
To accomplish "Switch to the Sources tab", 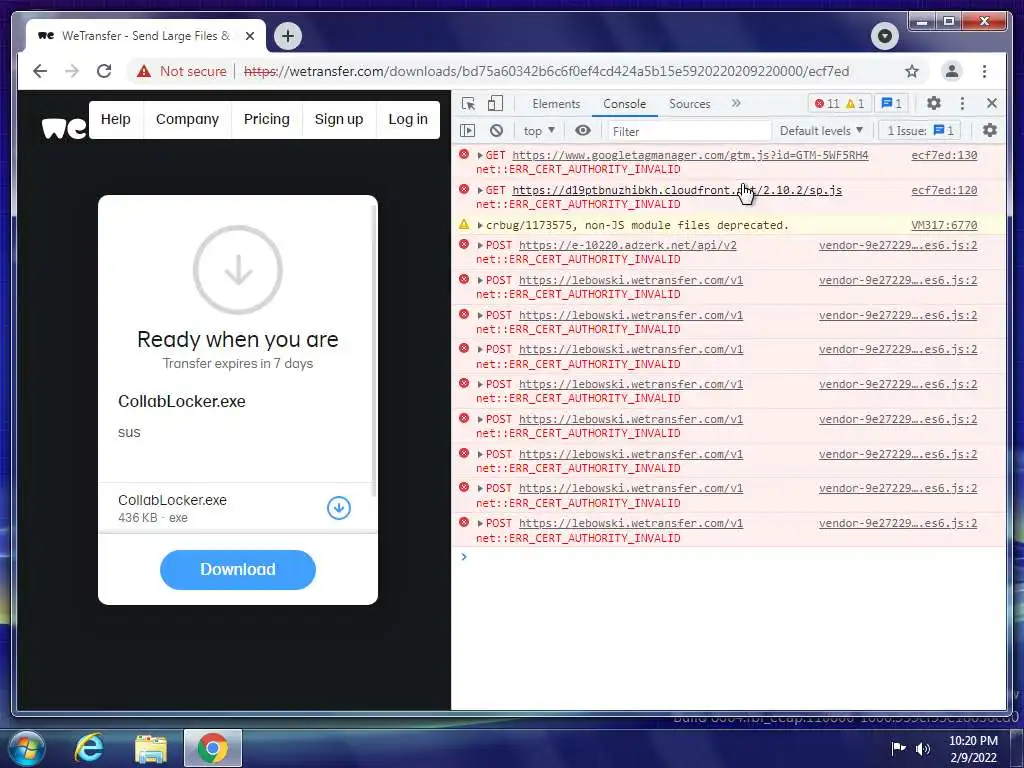I will [690, 104].
